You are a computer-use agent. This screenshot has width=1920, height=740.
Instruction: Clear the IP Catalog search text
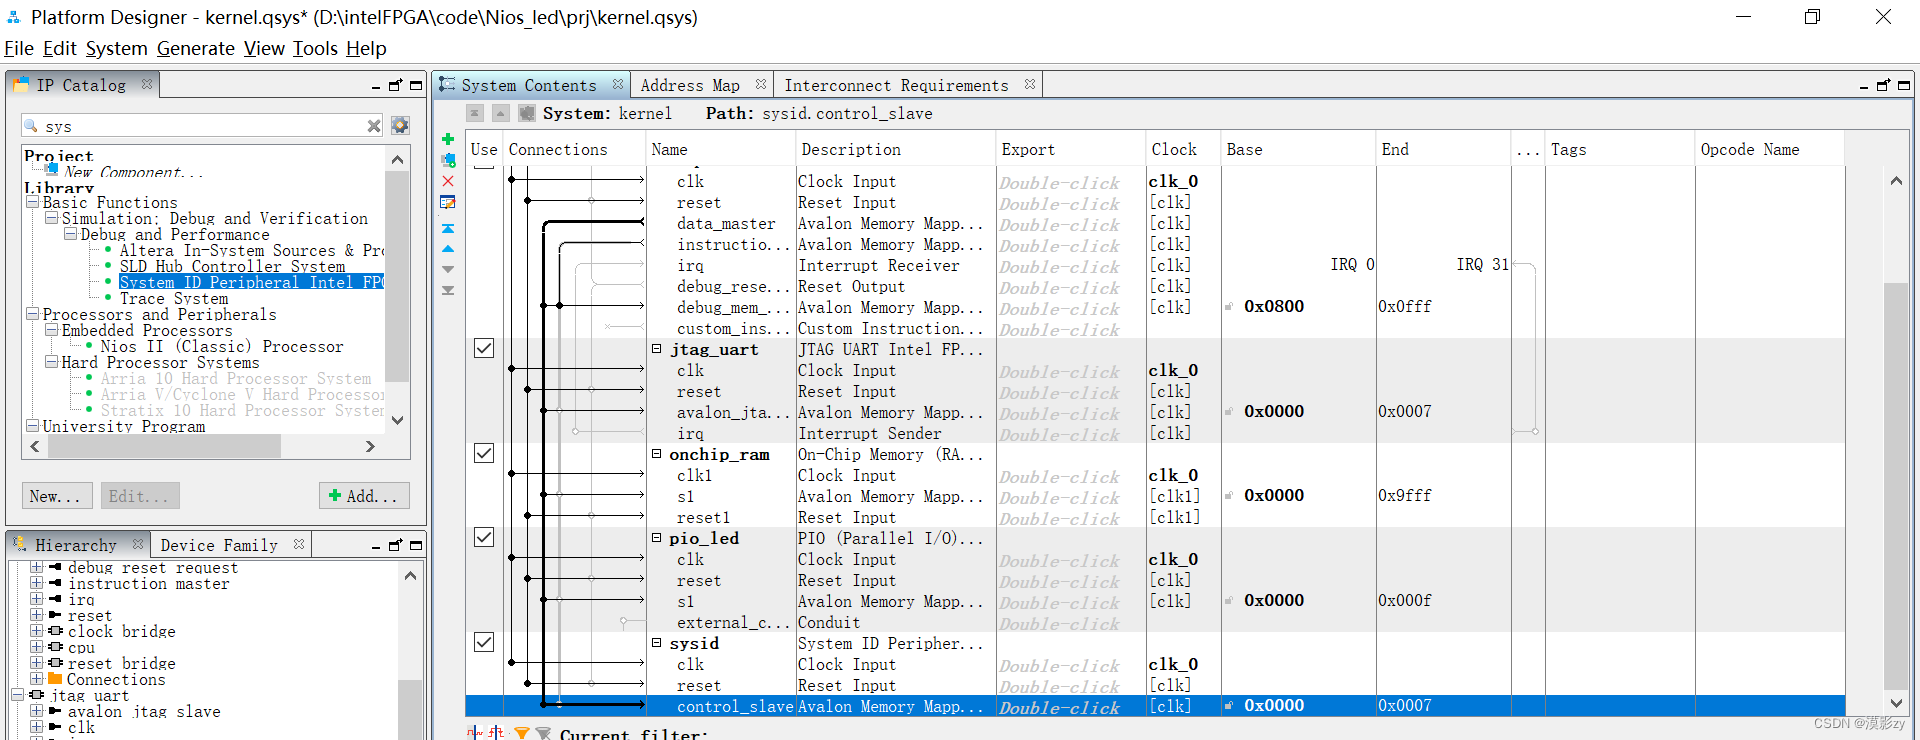coord(374,126)
